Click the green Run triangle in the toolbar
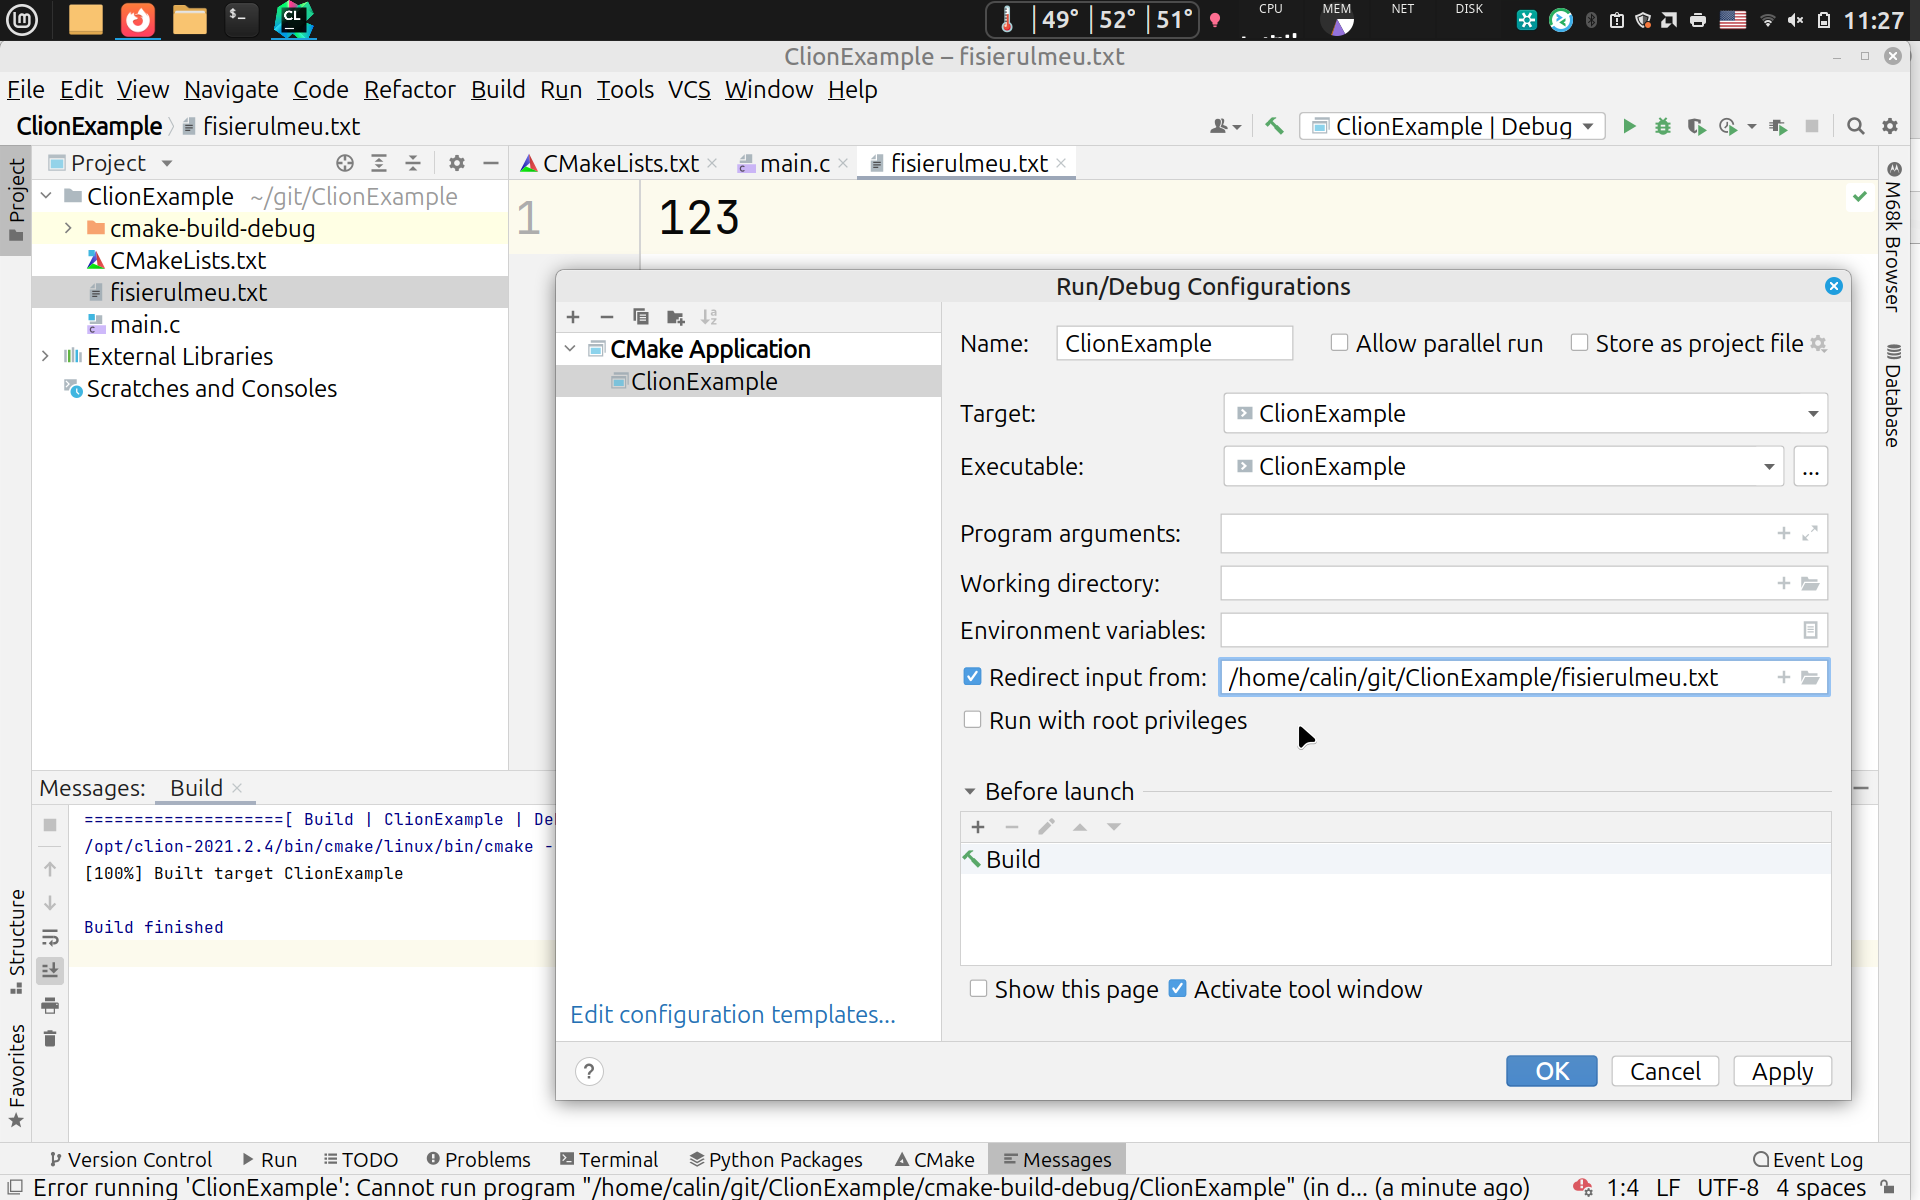 pyautogui.click(x=1629, y=126)
